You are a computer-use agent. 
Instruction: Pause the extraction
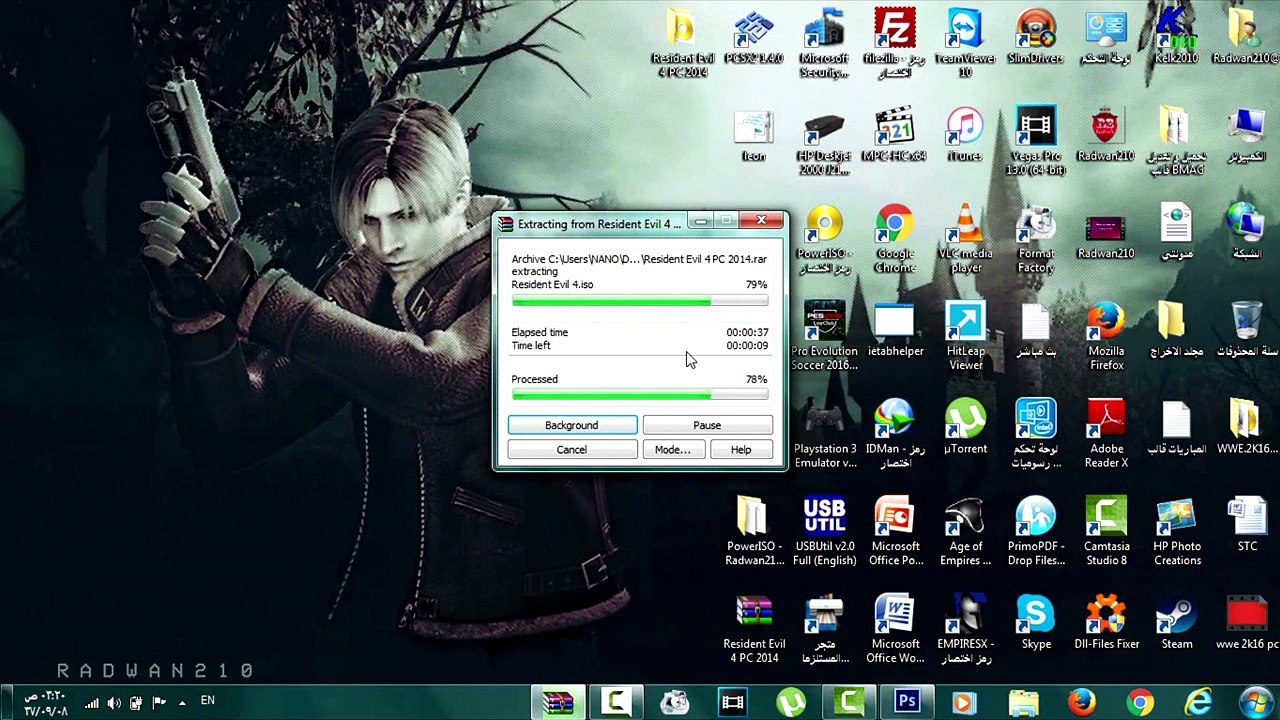[x=707, y=425]
